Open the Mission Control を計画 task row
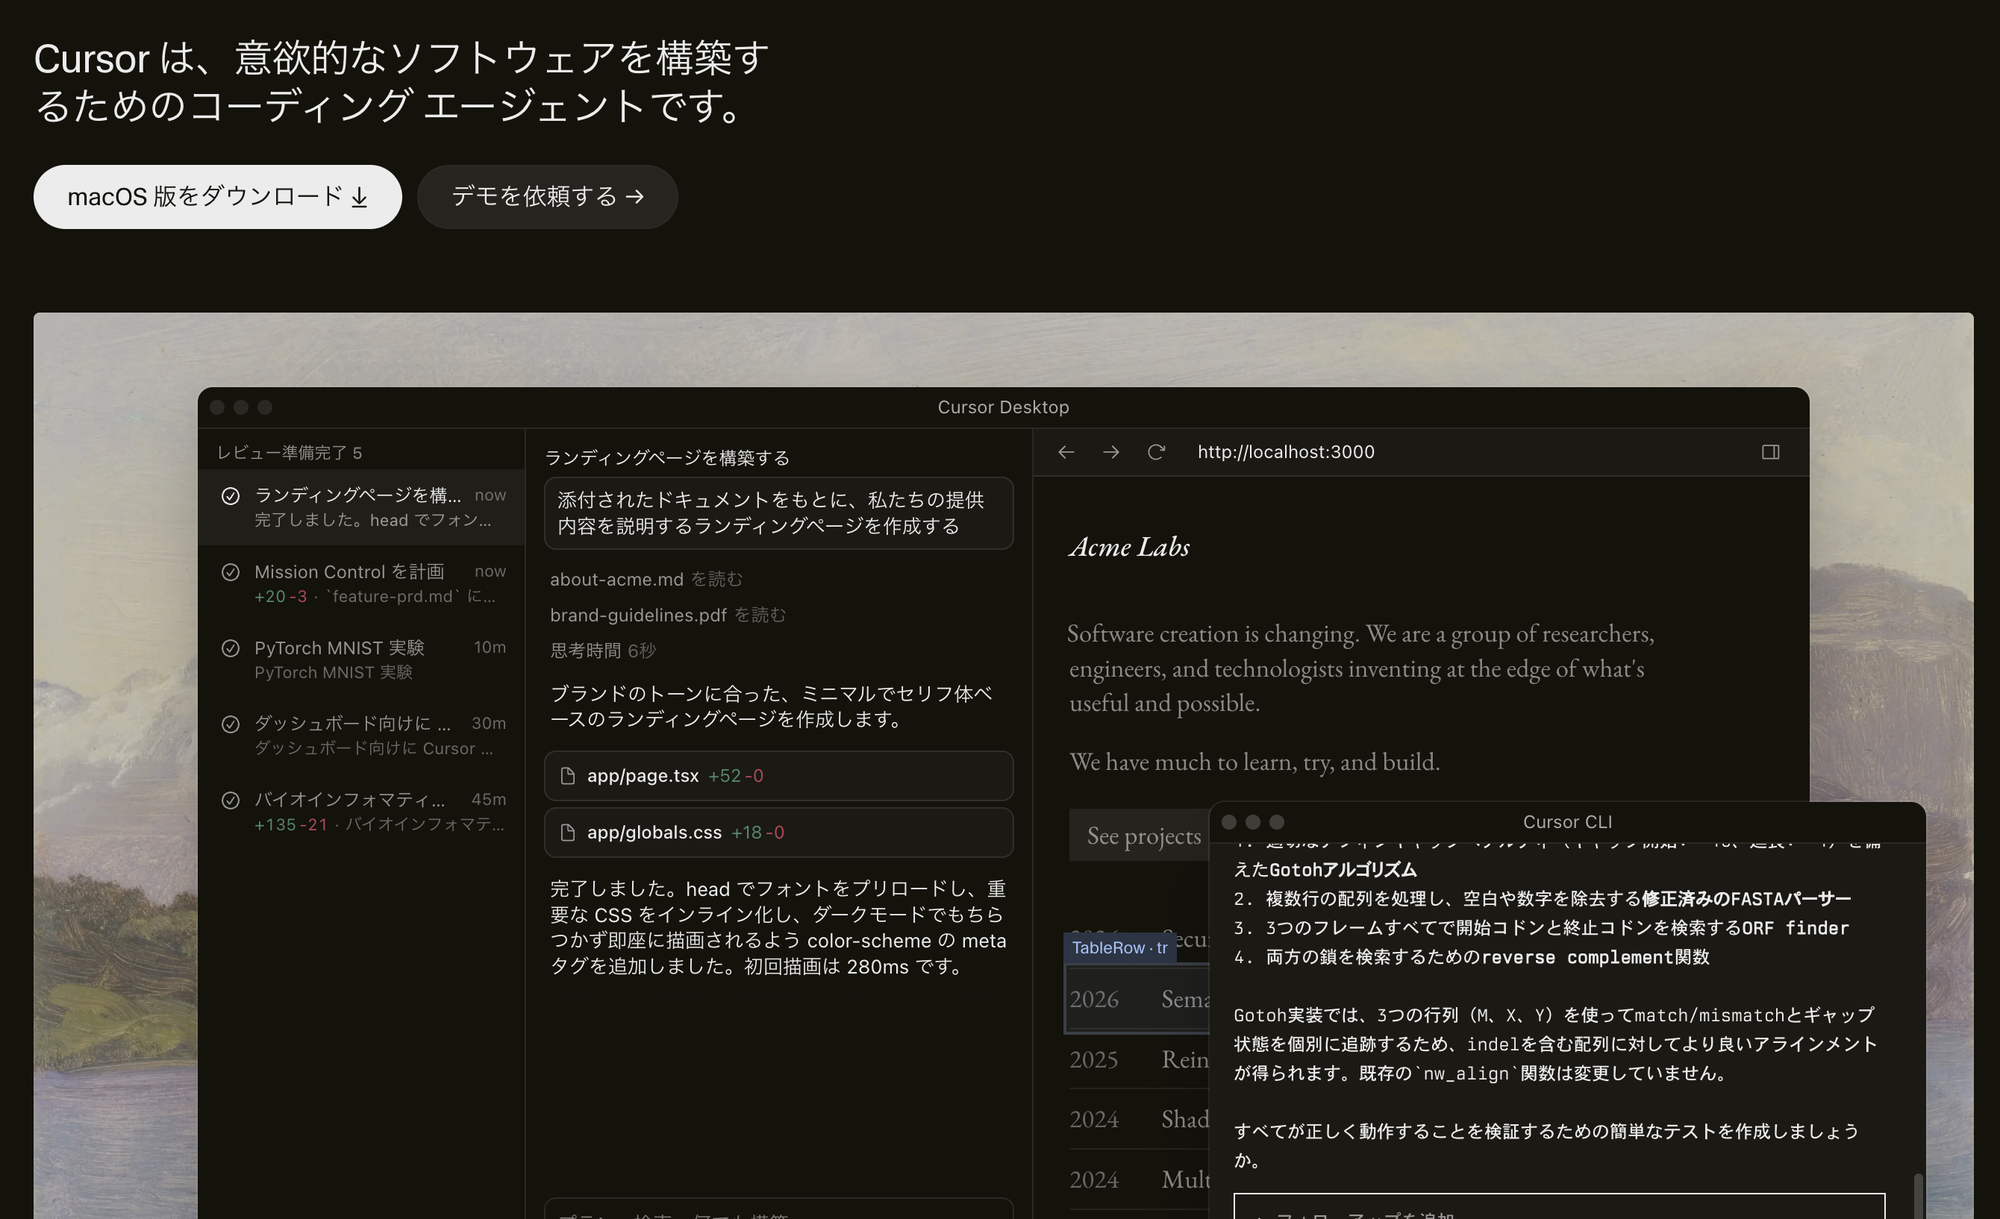Screen dimensions: 2000x1219 pyautogui.click(x=362, y=583)
